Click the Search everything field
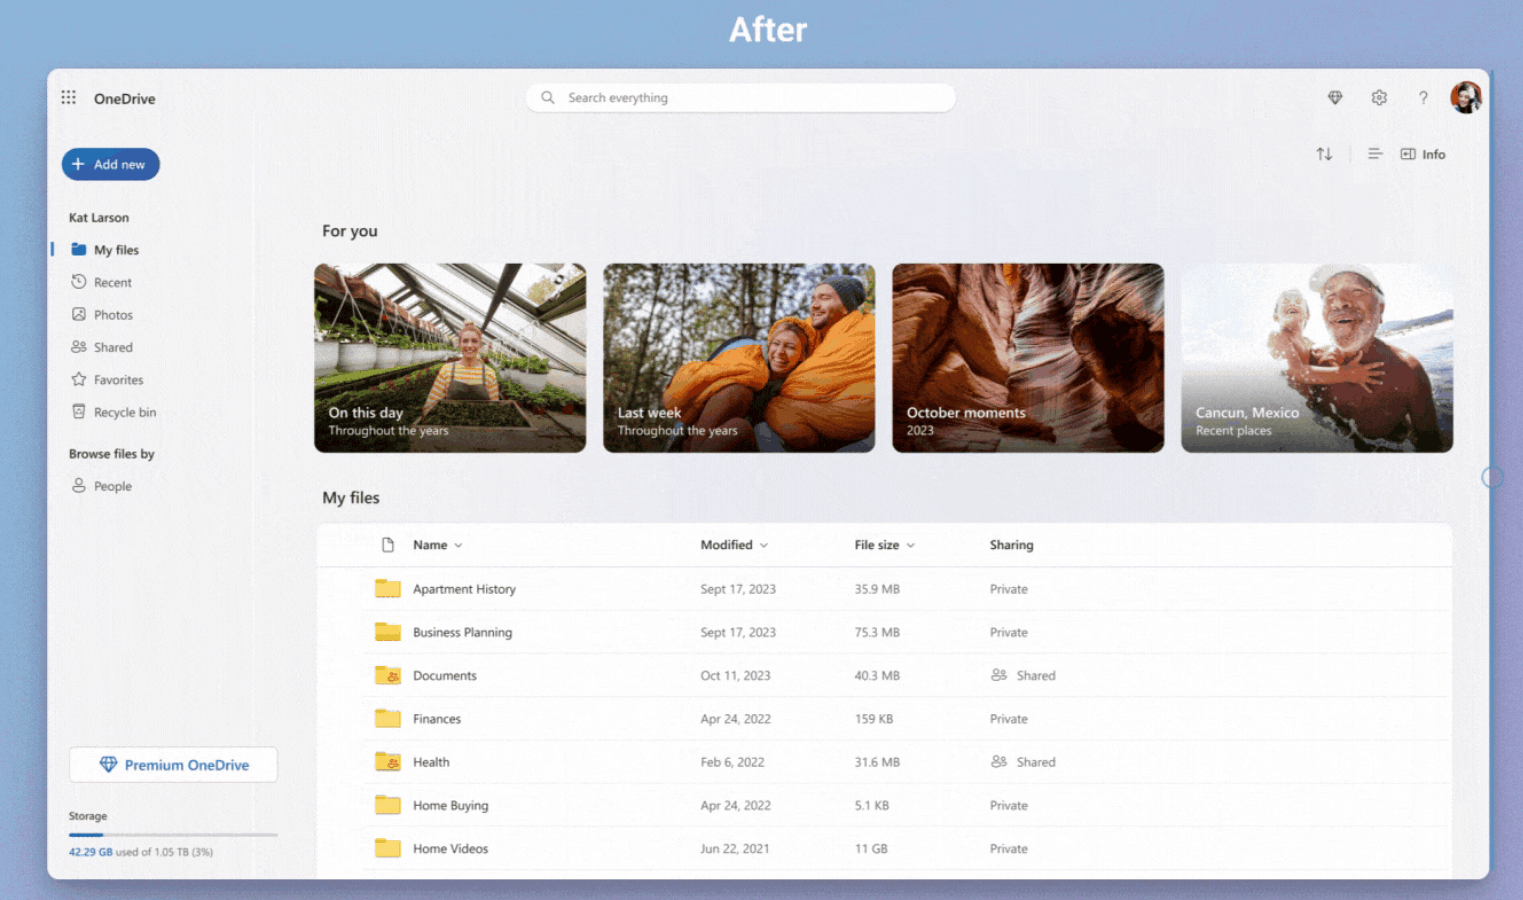This screenshot has height=900, width=1523. click(740, 98)
